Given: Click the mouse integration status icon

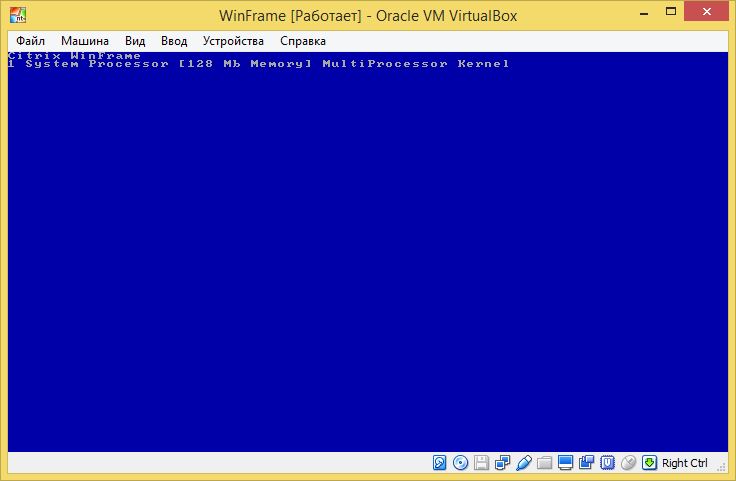Looking at the screenshot, I should click(629, 463).
